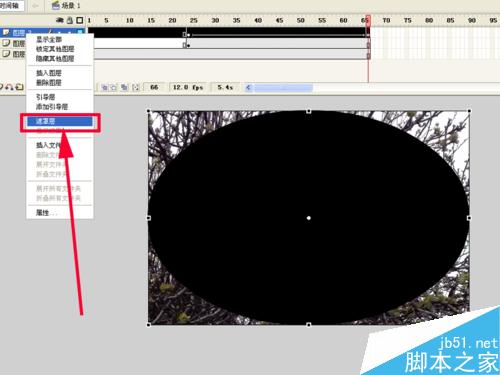Click the top-center handle of the ellipse selection
This screenshot has height=375, width=500.
click(x=309, y=111)
